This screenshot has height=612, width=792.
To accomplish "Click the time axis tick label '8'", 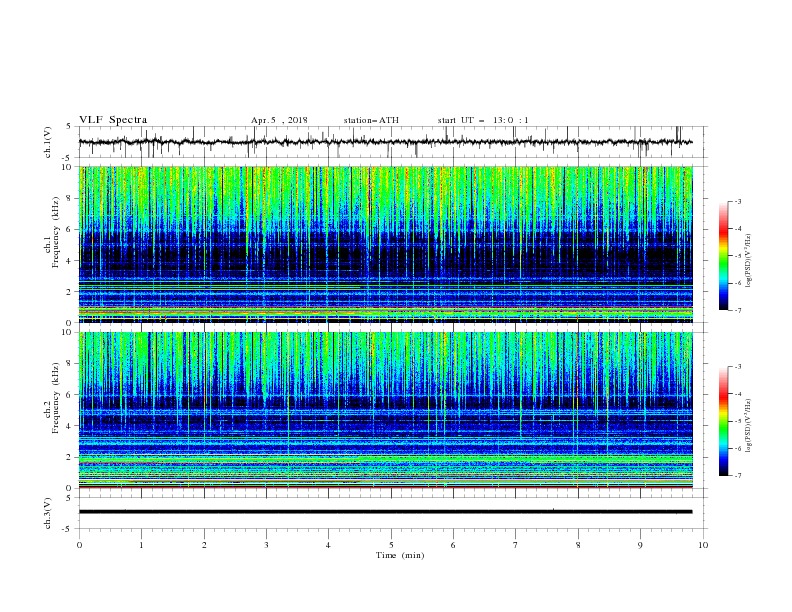I will (x=578, y=545).
